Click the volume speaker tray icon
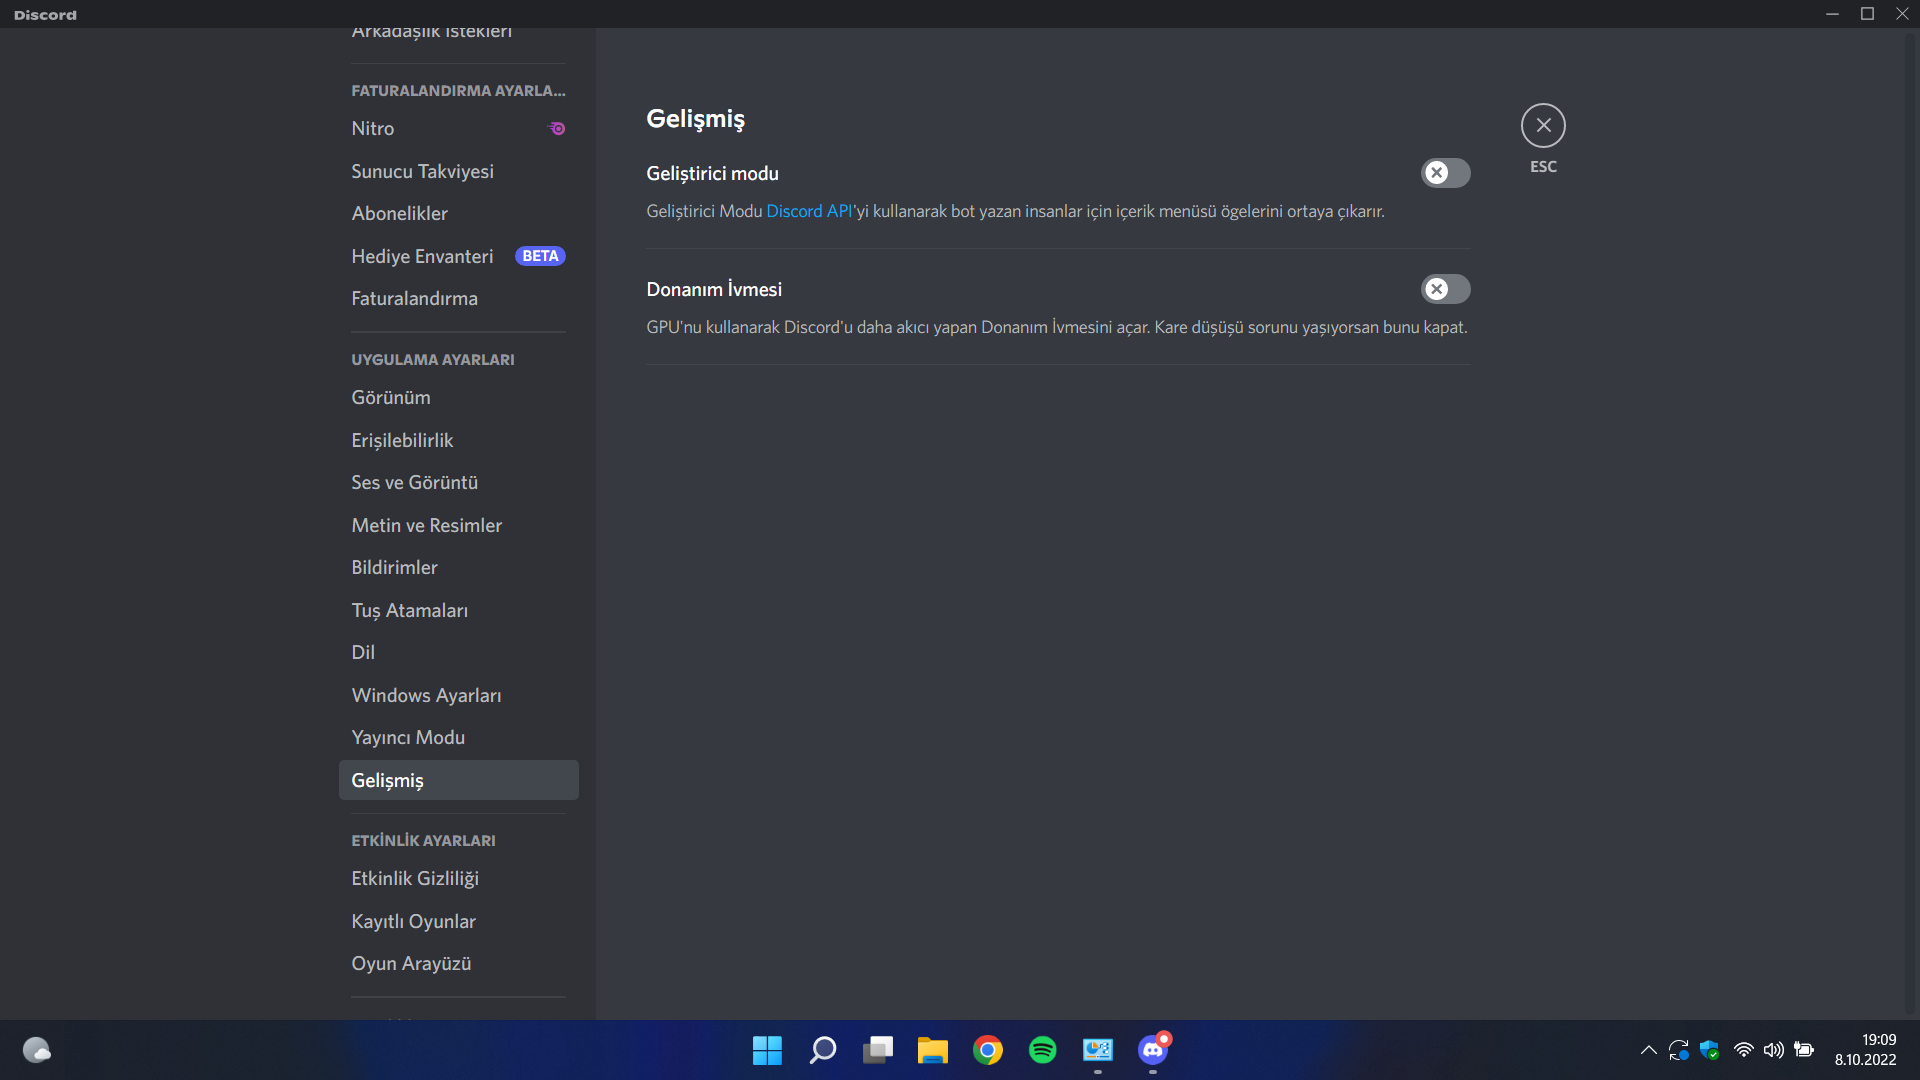This screenshot has height=1080, width=1920. coord(1773,1050)
